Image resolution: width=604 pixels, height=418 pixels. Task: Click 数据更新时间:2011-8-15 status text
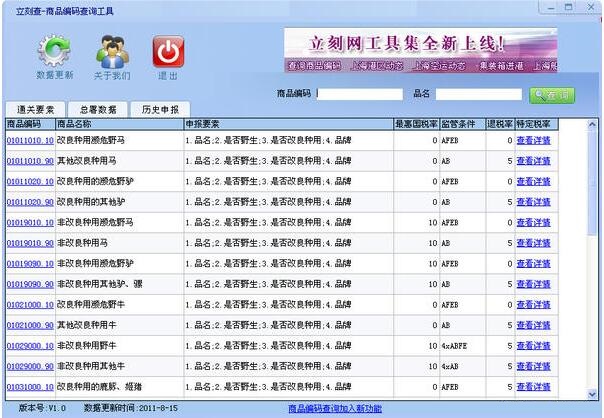(131, 408)
